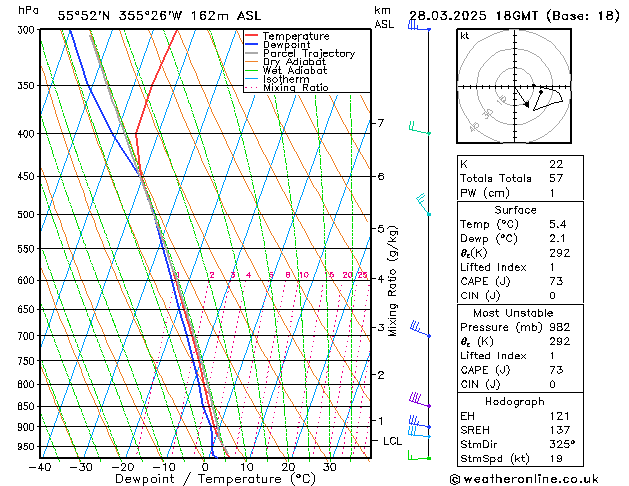The image size is (629, 486).
Task: Click the Pressure (mb) value 982
Action: (560, 327)
